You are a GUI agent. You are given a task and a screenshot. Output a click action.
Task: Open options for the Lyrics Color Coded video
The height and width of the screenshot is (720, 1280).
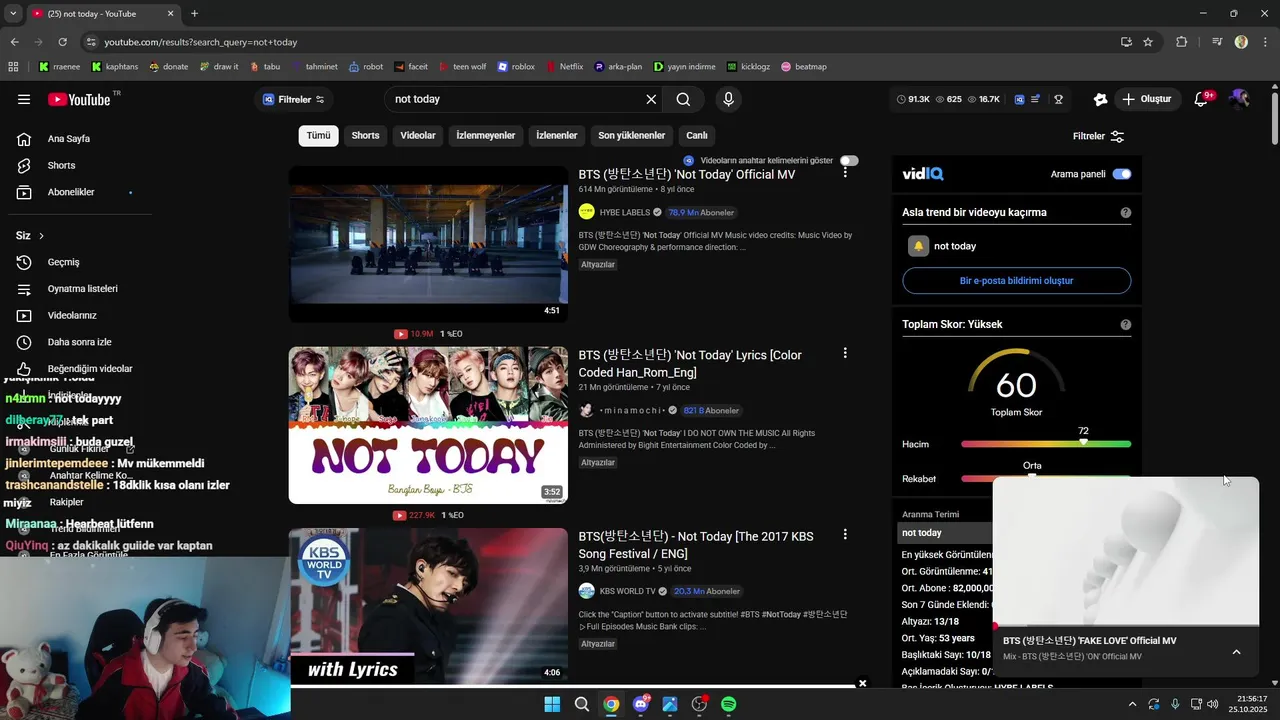click(x=845, y=353)
